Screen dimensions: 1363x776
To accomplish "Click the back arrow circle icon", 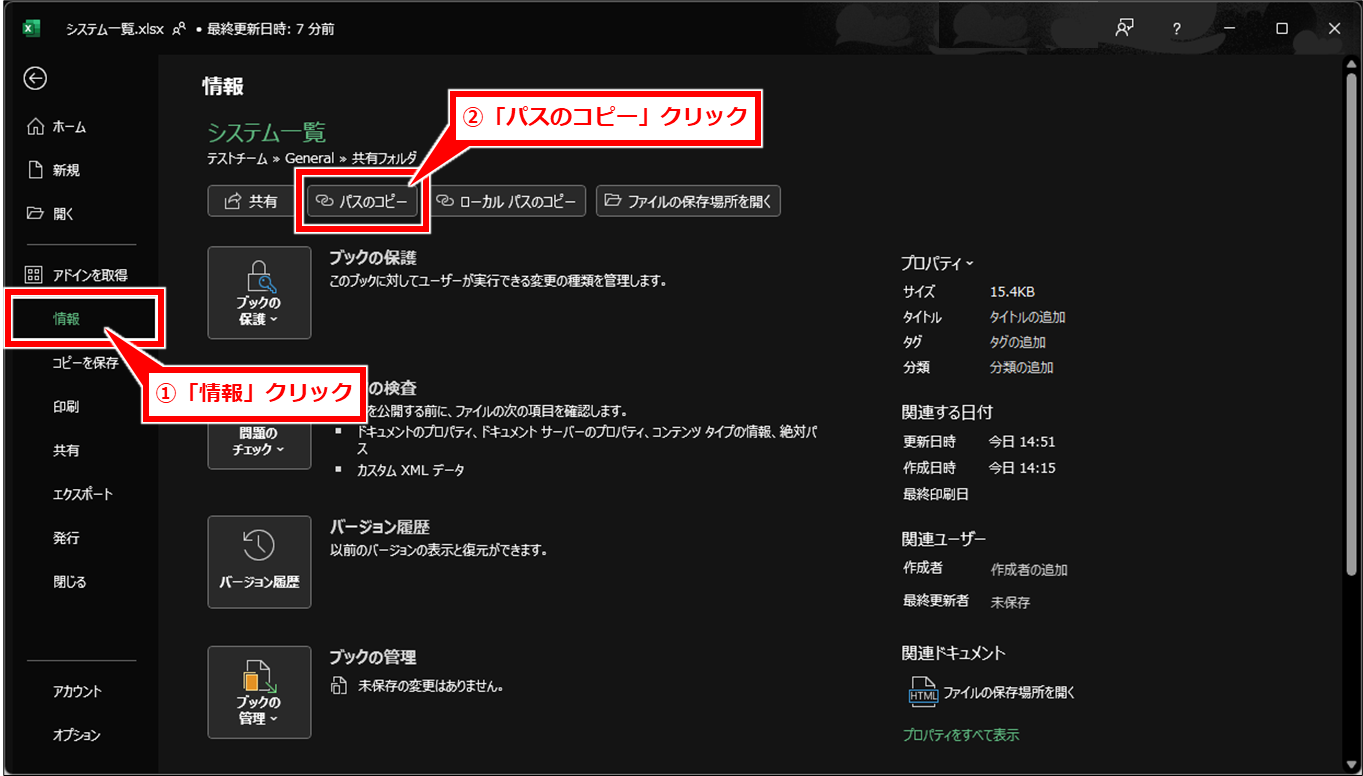I will 35,78.
